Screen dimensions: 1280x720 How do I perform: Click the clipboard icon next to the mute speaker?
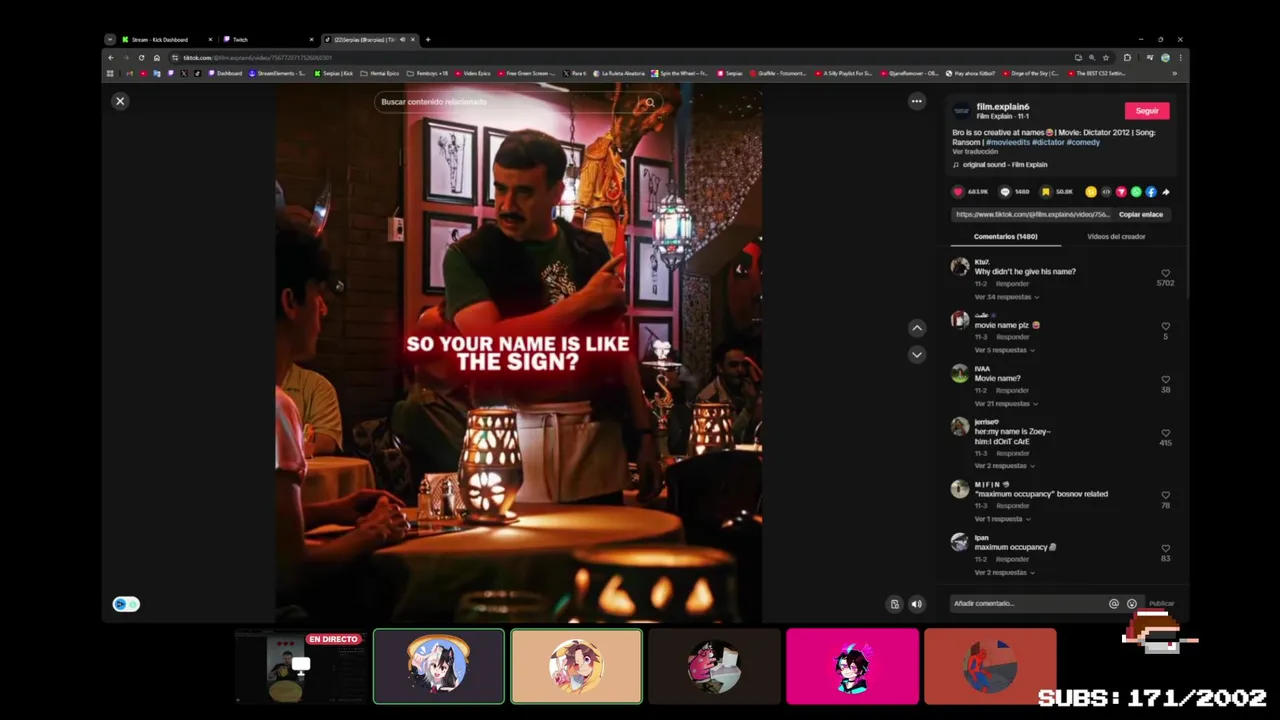click(x=894, y=604)
